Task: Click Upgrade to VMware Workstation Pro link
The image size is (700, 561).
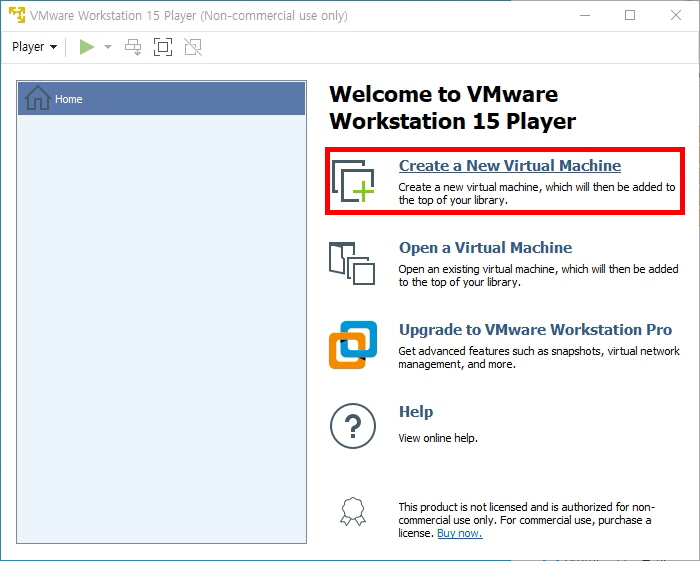Action: 535,330
